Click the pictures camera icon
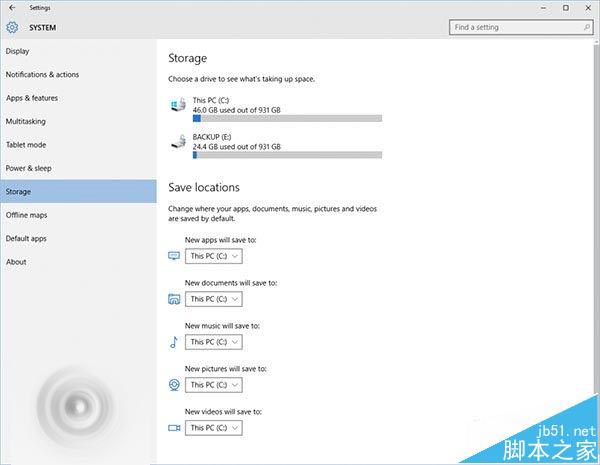The height and width of the screenshot is (465, 600). 174,385
